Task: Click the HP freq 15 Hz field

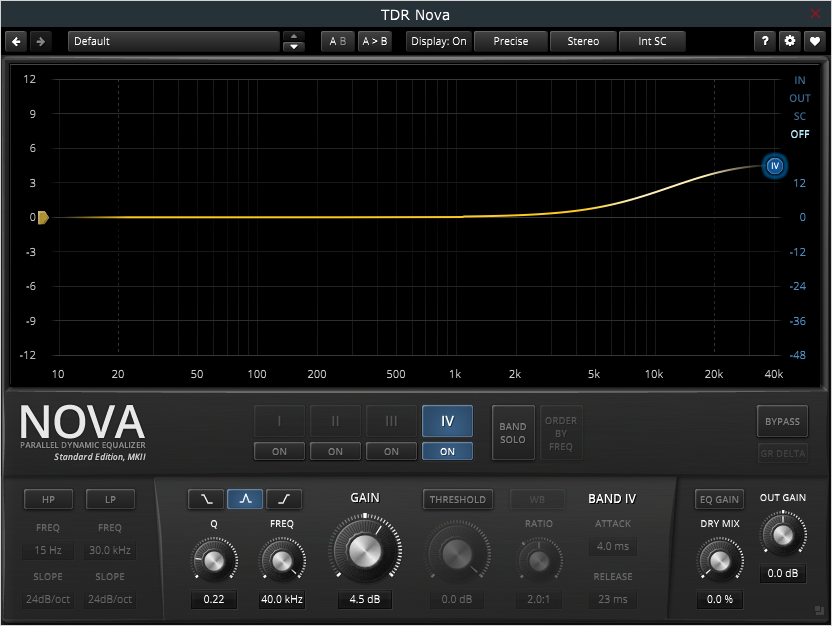Action: pyautogui.click(x=48, y=550)
